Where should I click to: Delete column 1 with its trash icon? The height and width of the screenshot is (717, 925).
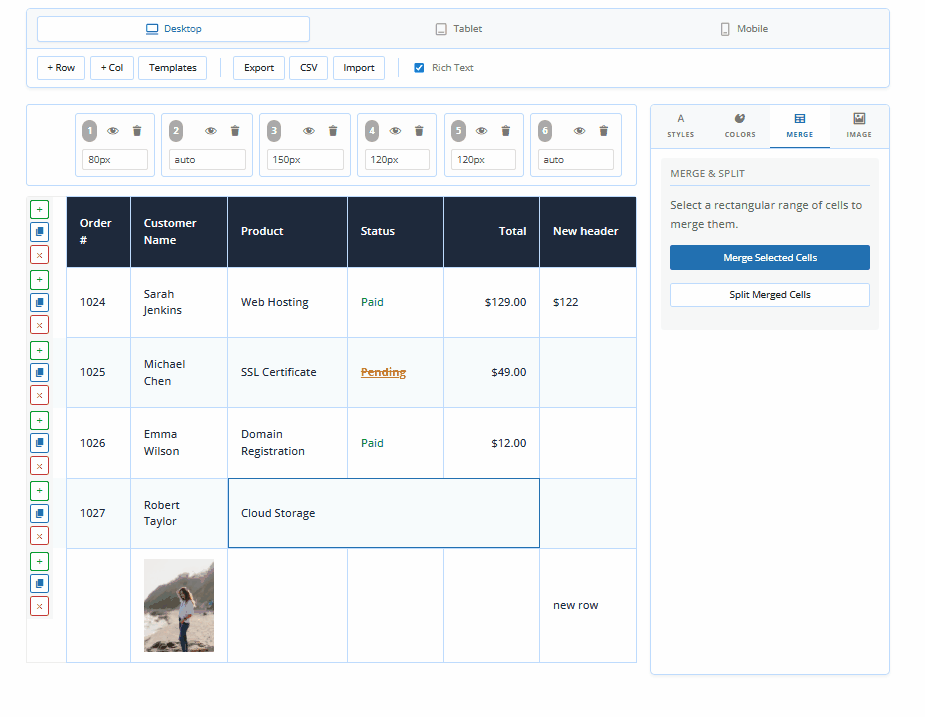pyautogui.click(x=137, y=131)
